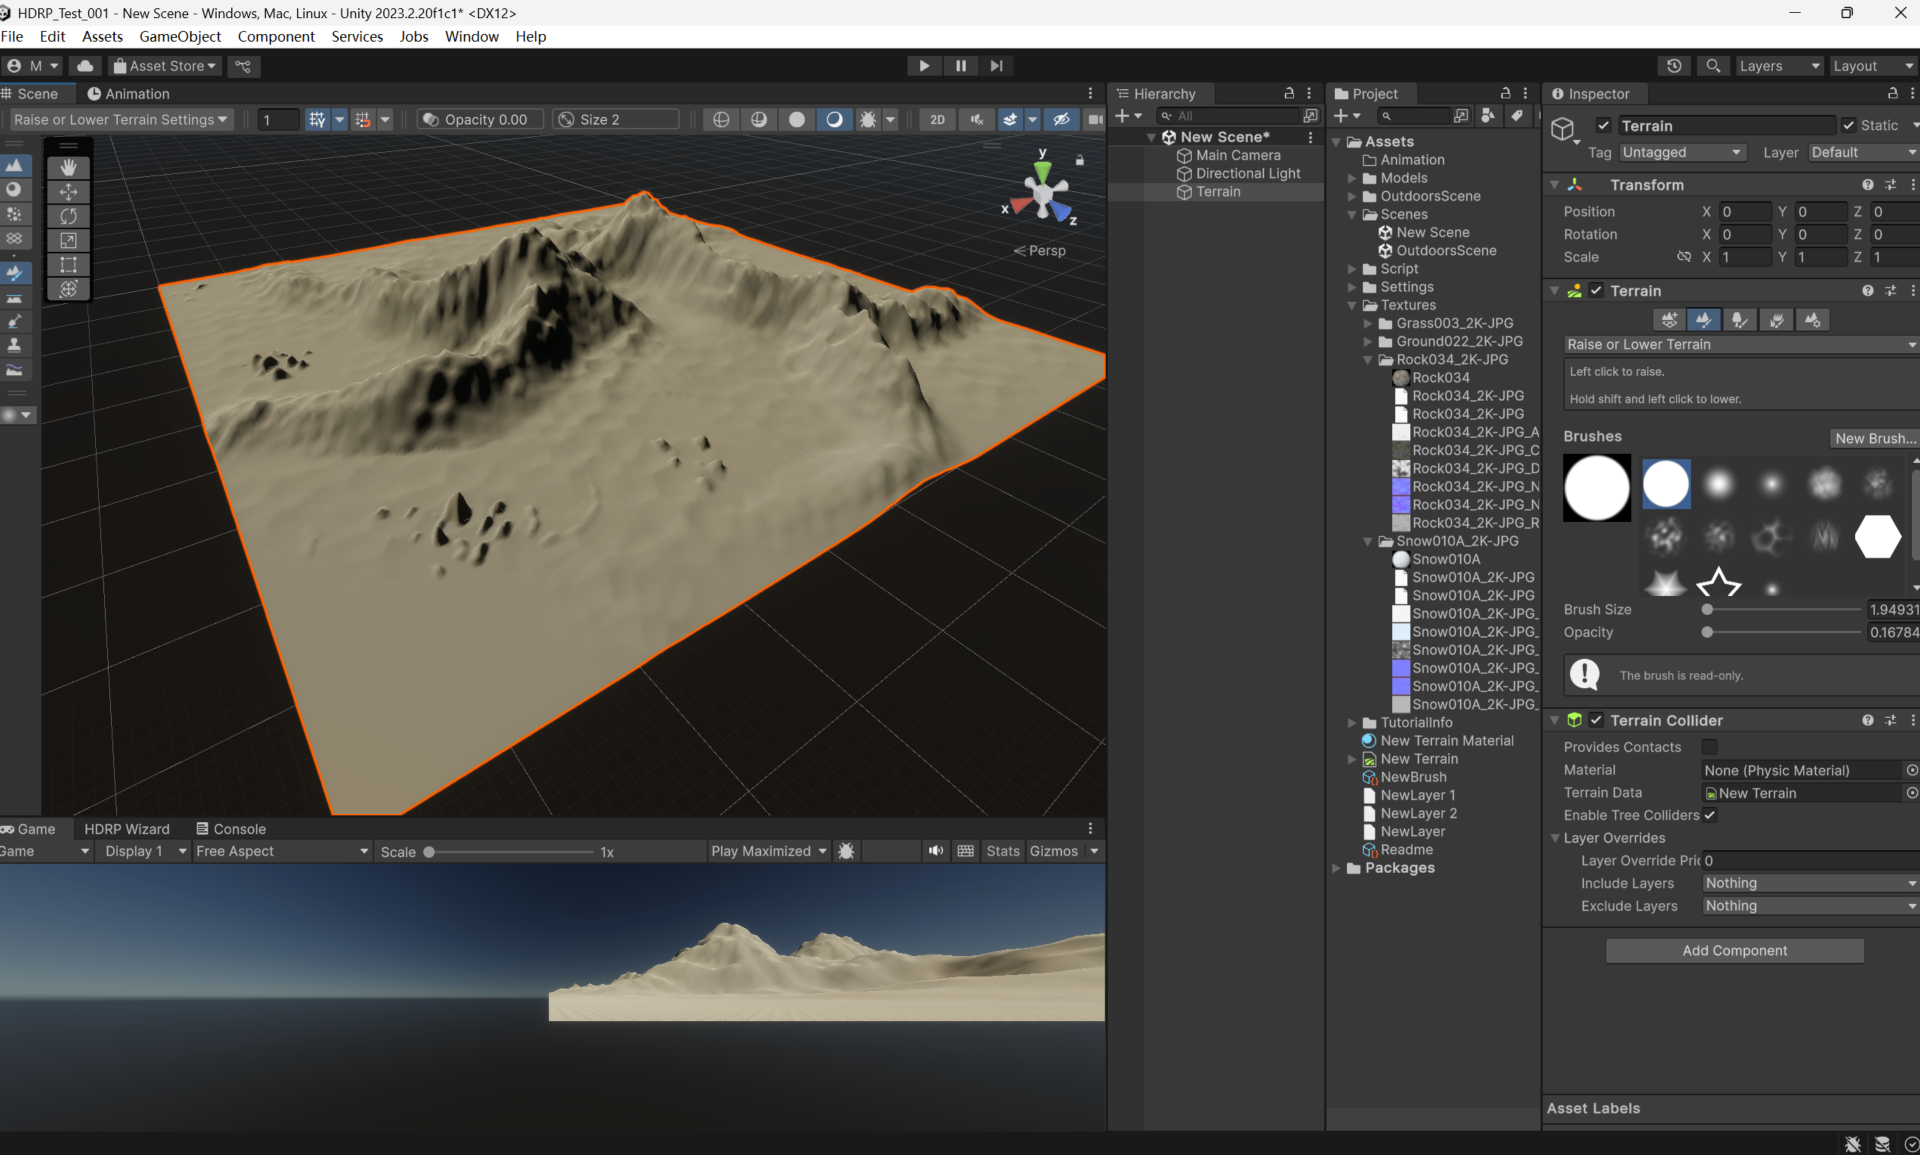
Task: Open the Terrain Settings tool icon
Action: [1812, 319]
